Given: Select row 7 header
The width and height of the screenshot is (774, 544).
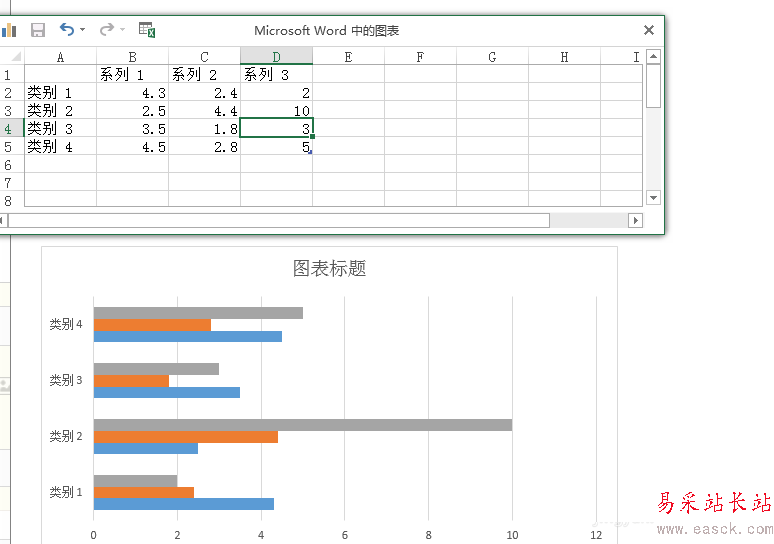Looking at the screenshot, I should tap(11, 183).
